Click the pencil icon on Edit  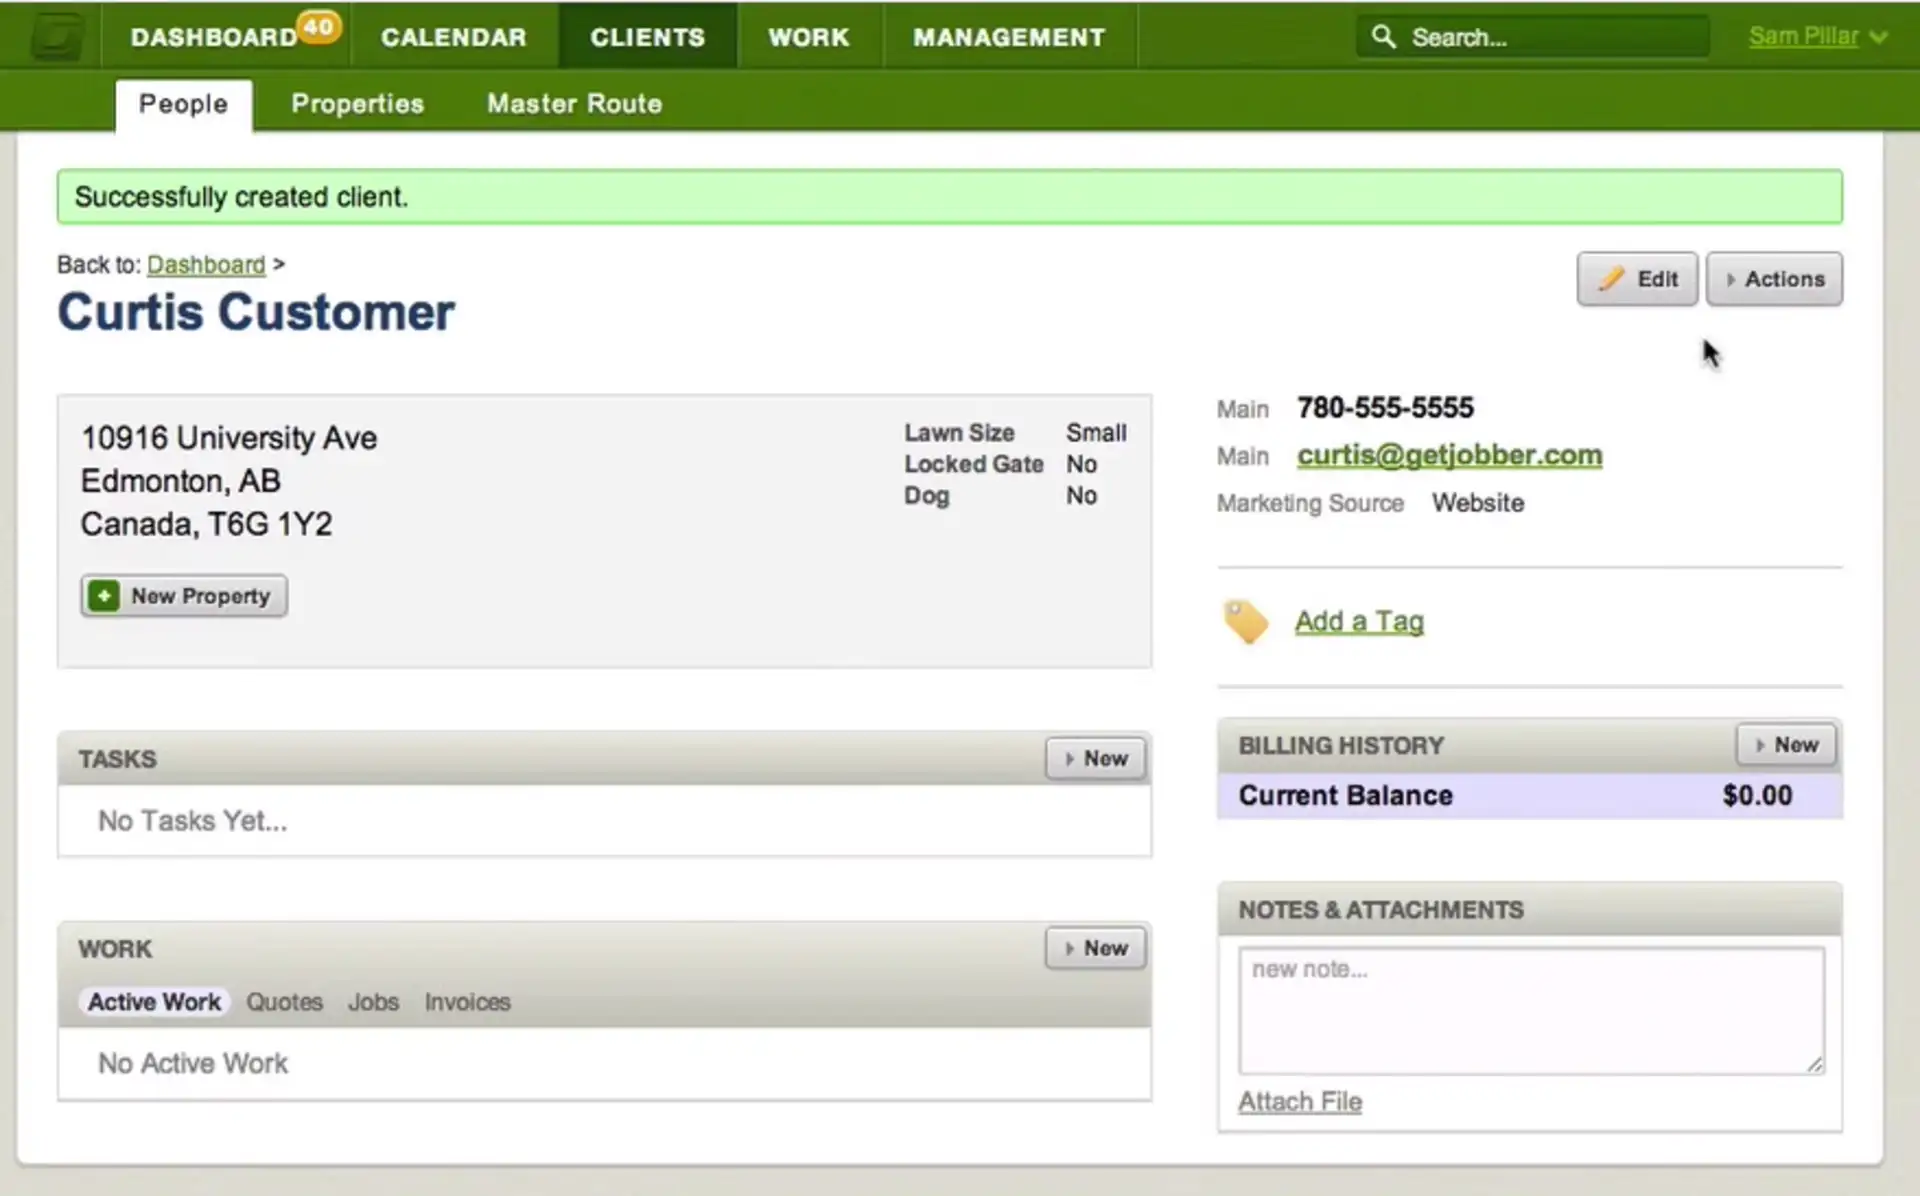(1610, 279)
